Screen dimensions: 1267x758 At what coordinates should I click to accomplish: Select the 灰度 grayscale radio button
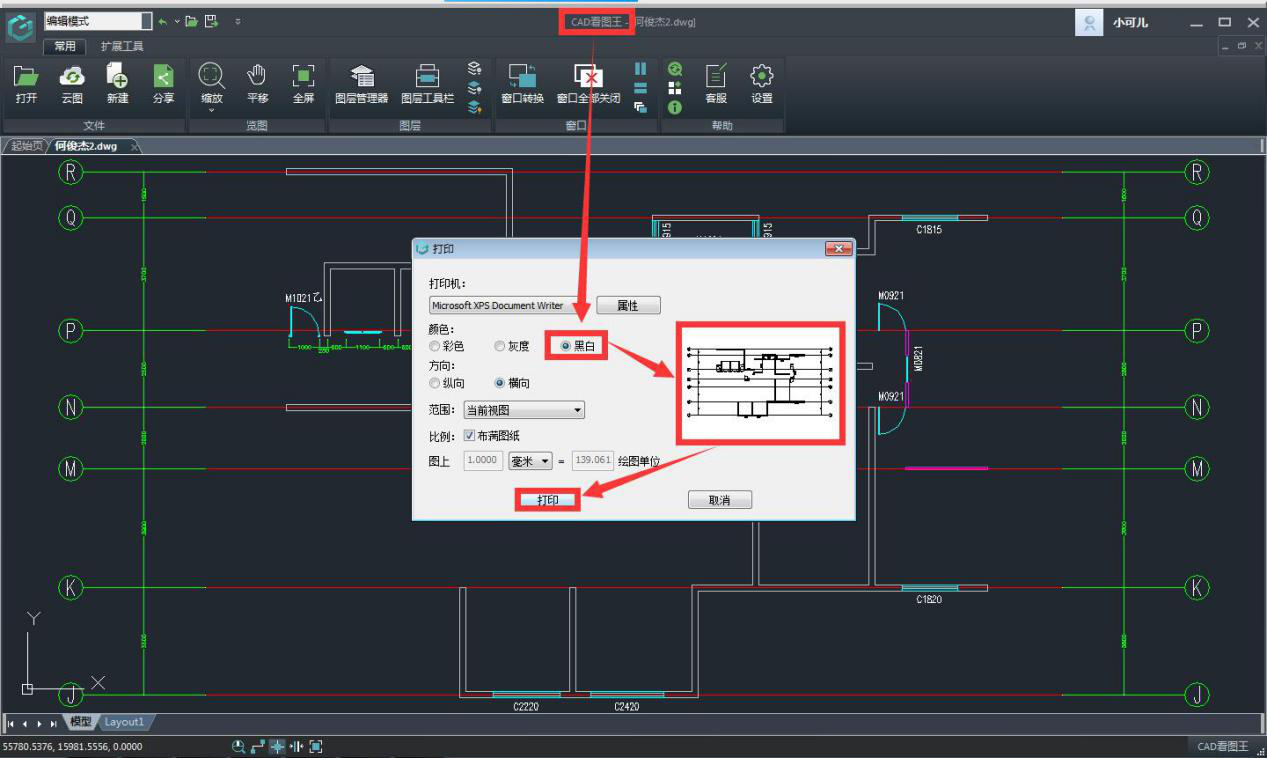pos(500,346)
